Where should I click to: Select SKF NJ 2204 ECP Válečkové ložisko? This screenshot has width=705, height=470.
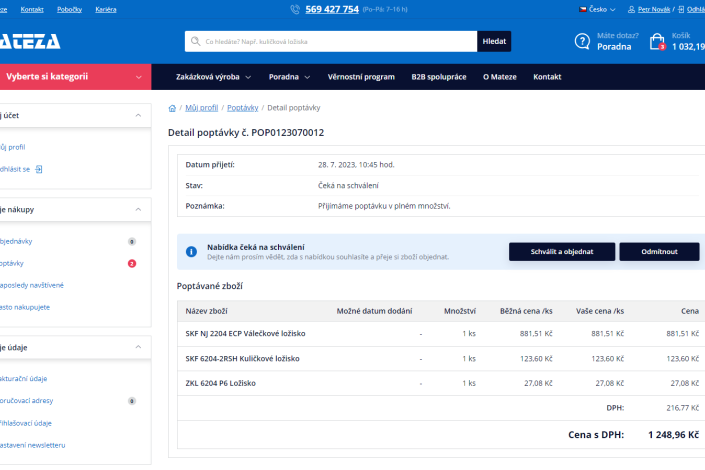pyautogui.click(x=245, y=334)
